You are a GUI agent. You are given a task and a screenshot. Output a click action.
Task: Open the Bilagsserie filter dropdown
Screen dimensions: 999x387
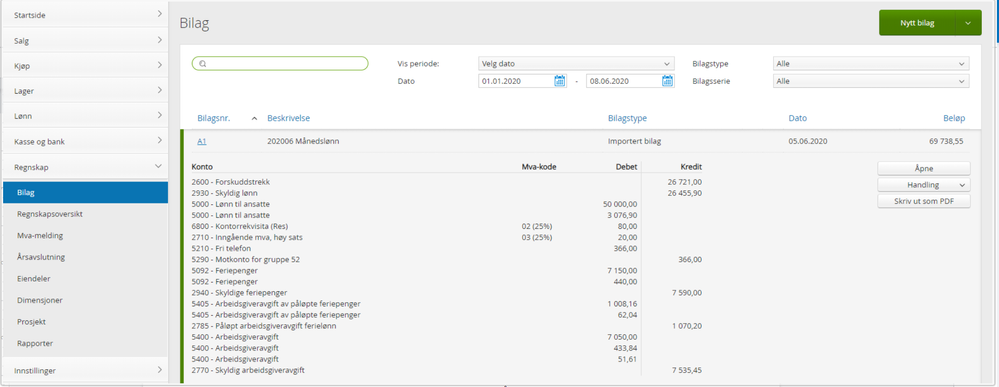[870, 81]
